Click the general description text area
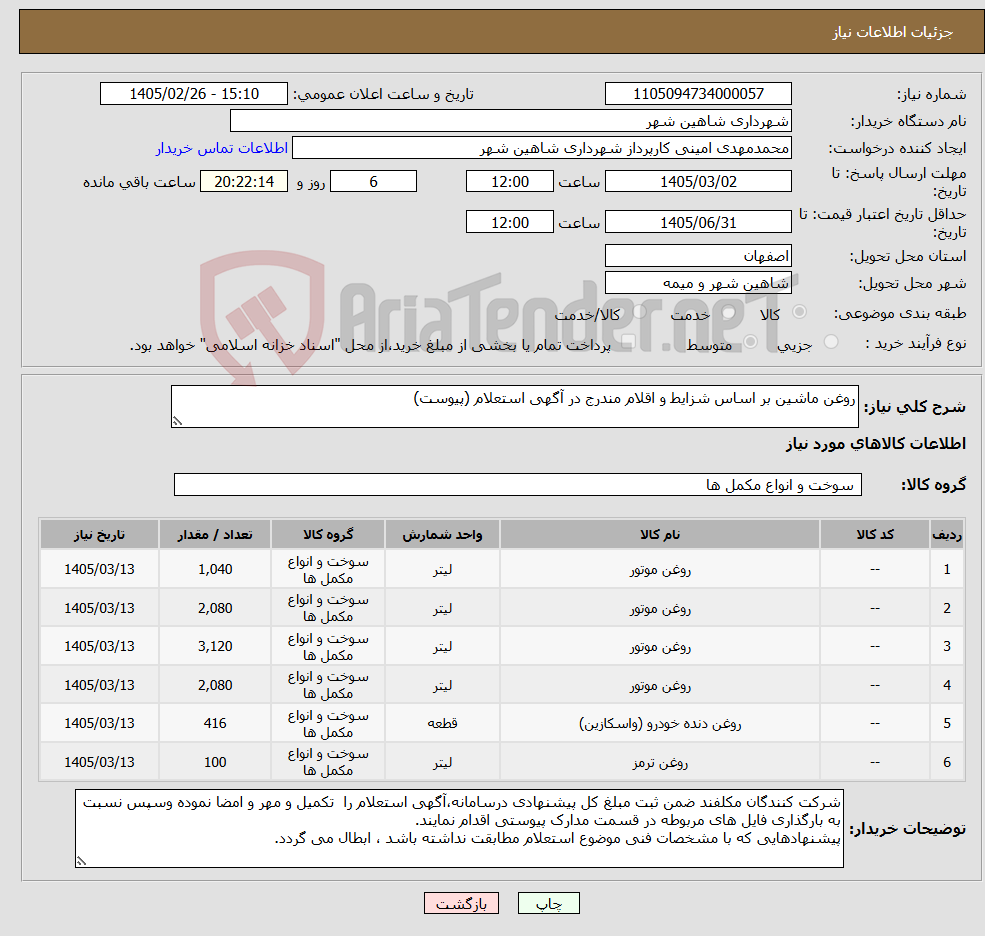Image resolution: width=985 pixels, height=936 pixels. [514, 406]
